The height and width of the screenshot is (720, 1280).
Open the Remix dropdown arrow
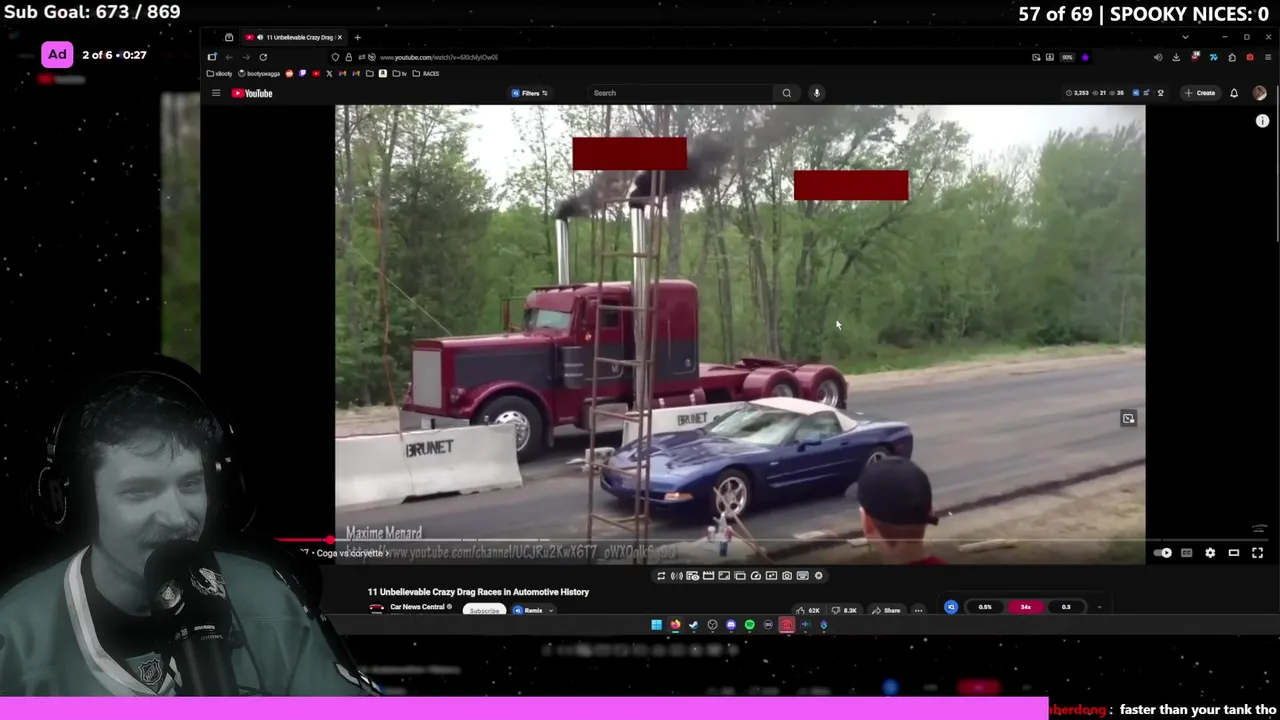tap(551, 610)
